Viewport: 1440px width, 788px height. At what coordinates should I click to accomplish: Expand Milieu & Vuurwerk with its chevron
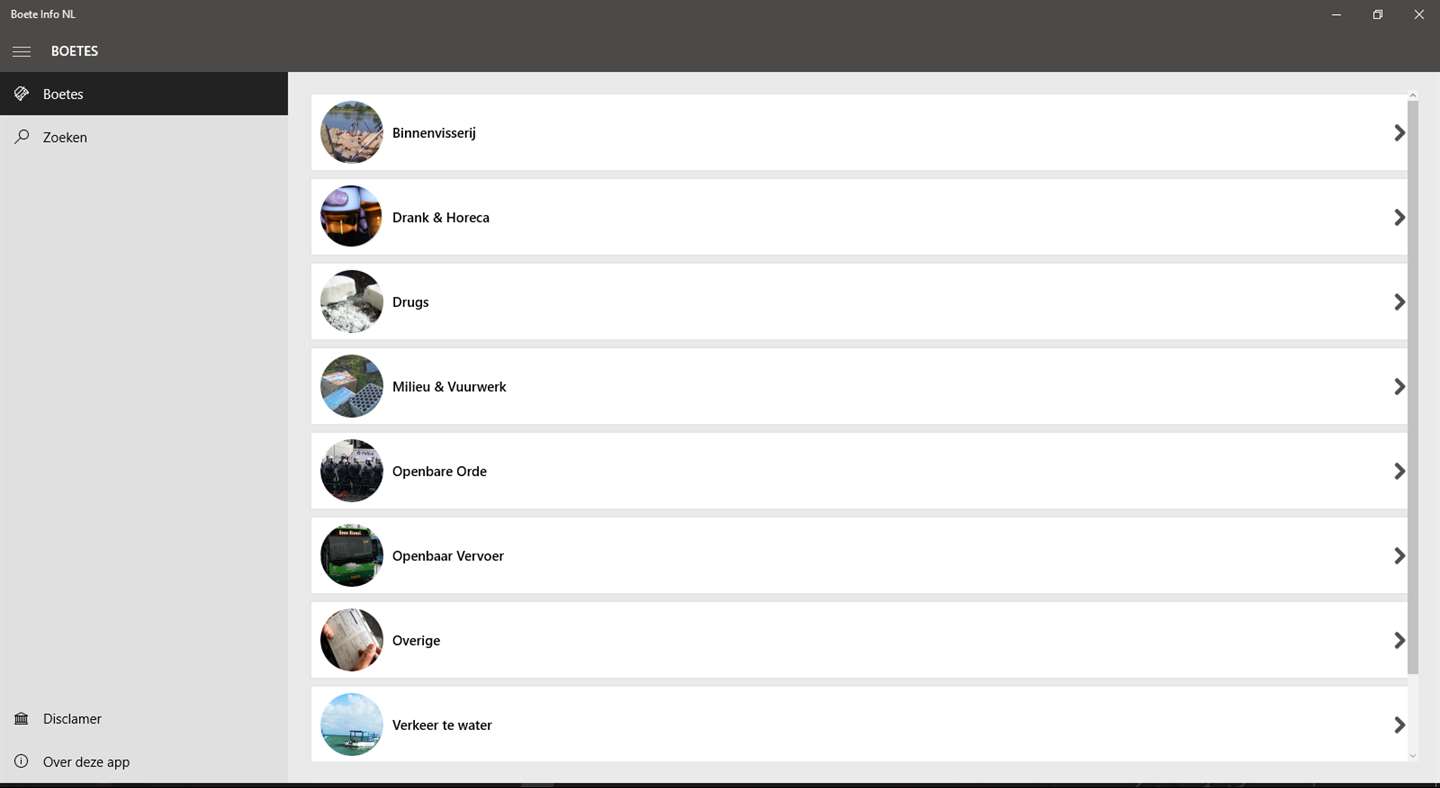[1399, 387]
